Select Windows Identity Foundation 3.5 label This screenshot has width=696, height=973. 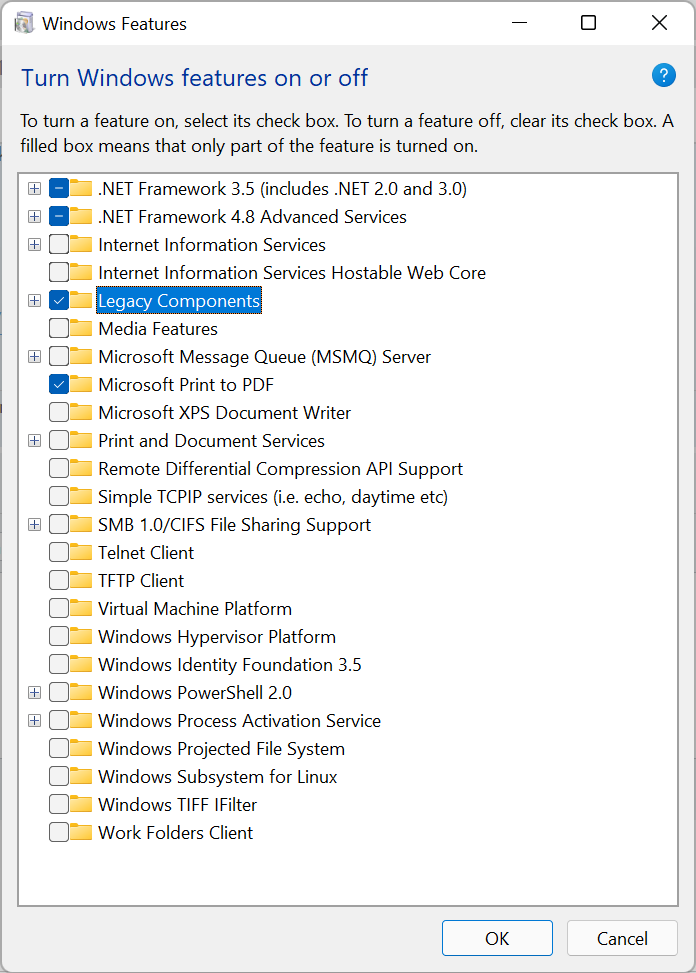(x=230, y=665)
